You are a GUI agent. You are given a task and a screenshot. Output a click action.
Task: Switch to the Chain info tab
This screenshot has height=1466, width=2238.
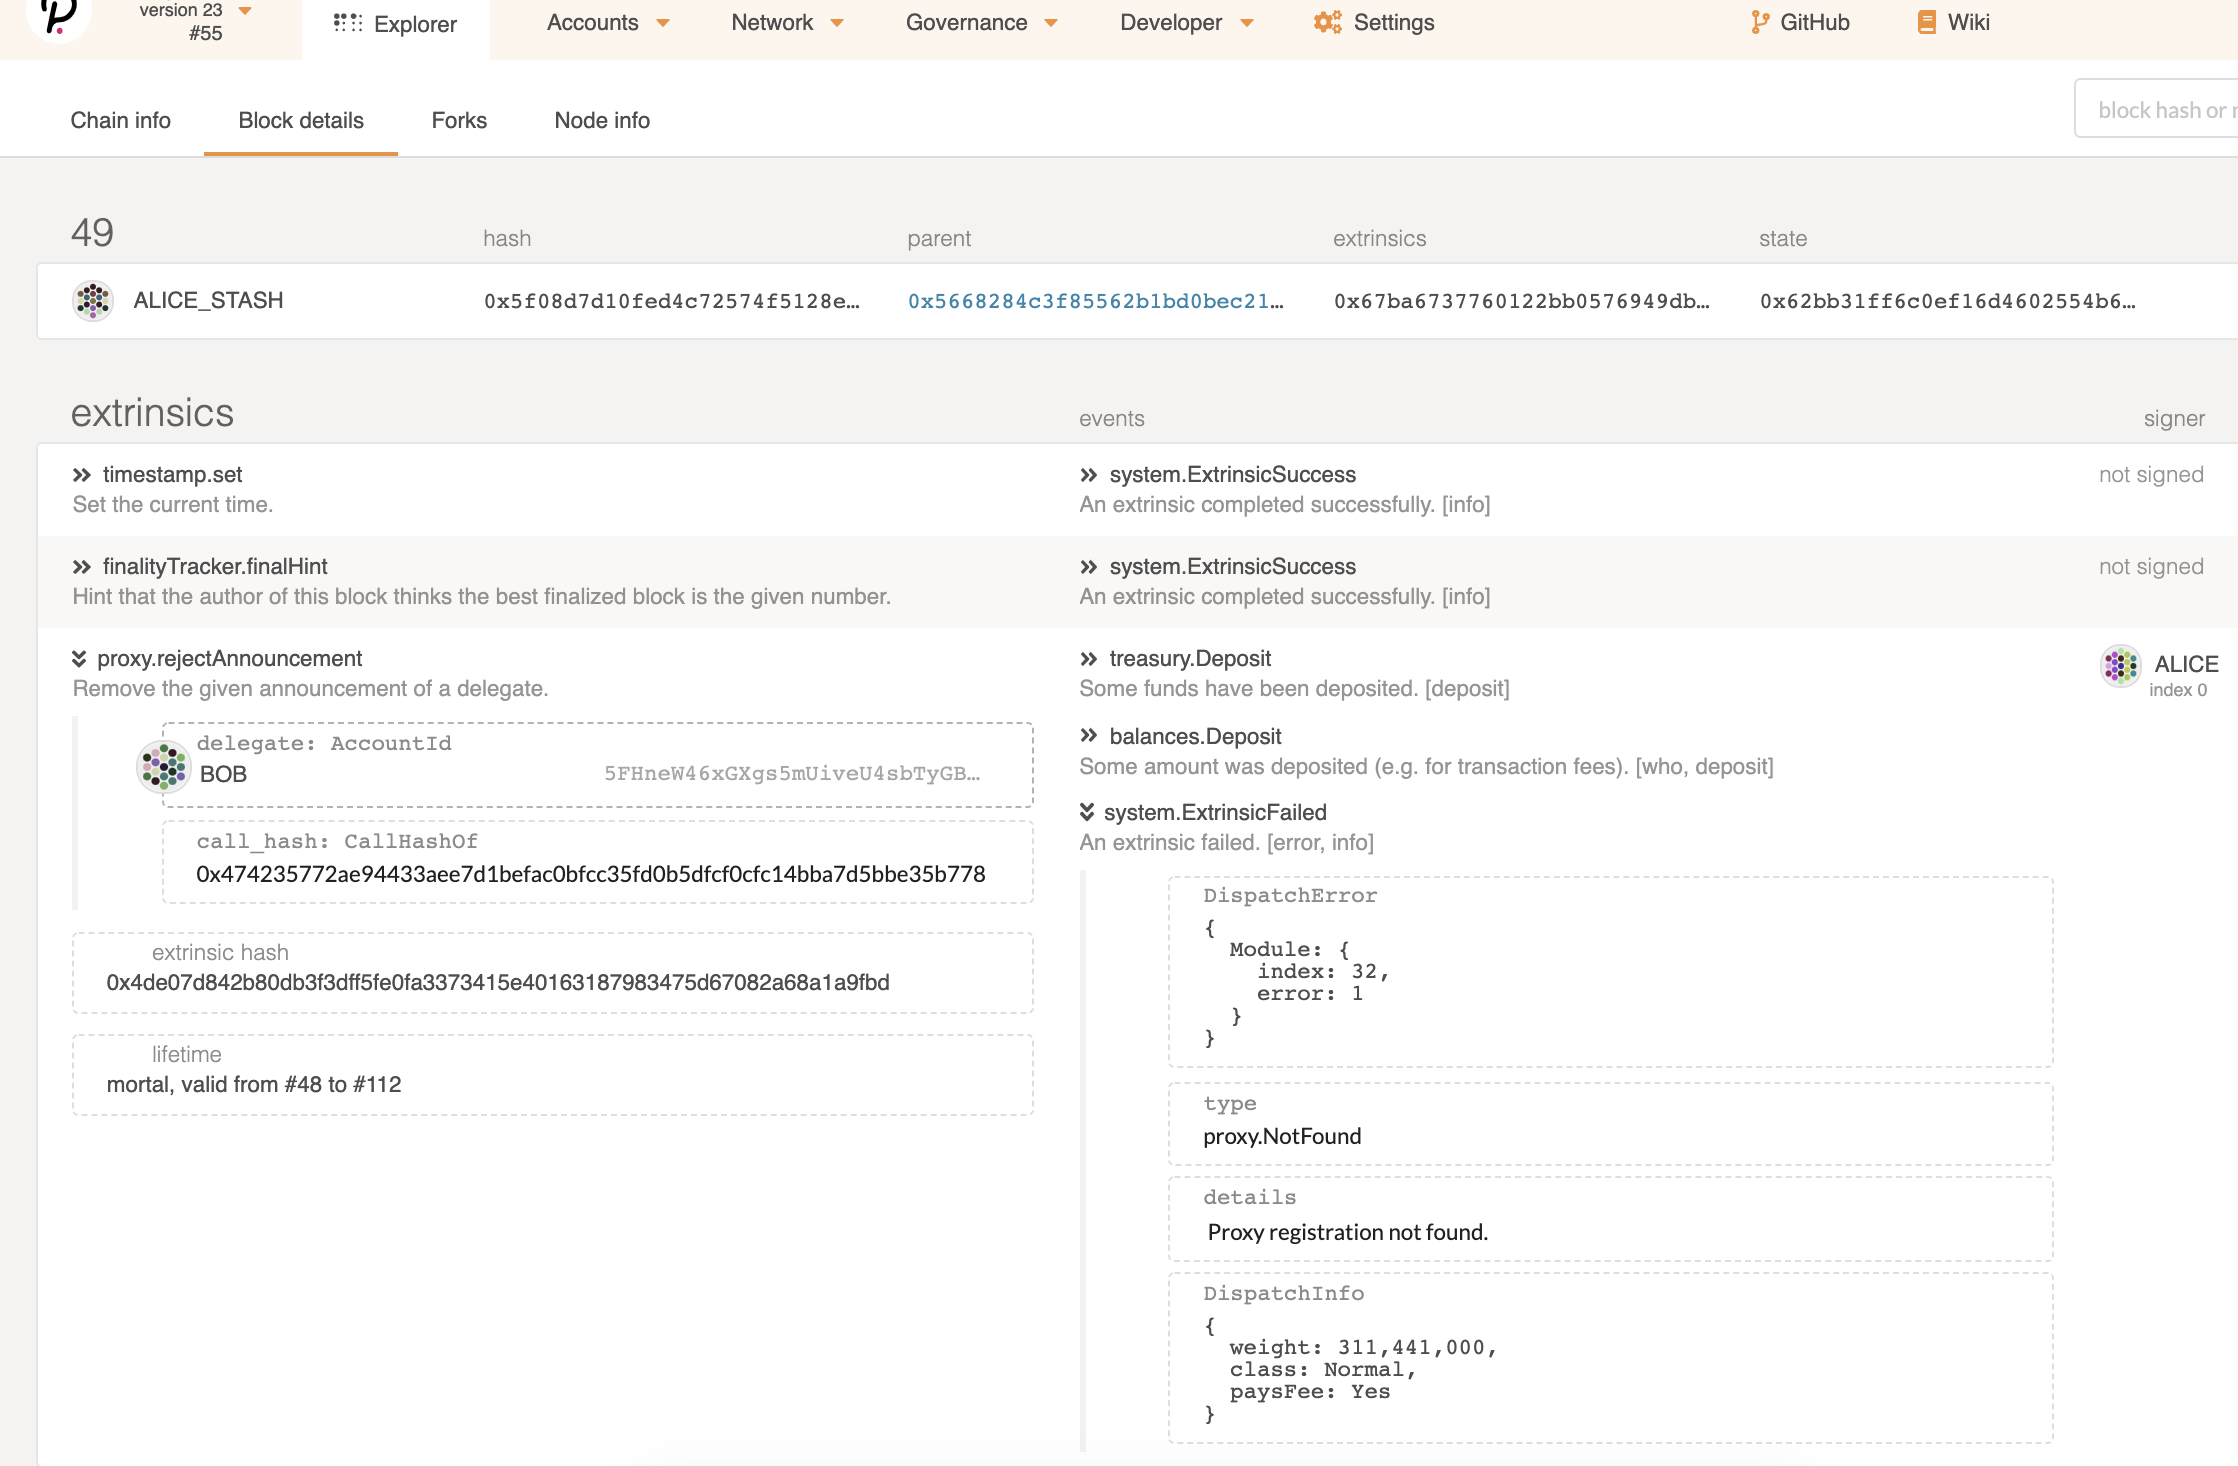click(x=120, y=120)
